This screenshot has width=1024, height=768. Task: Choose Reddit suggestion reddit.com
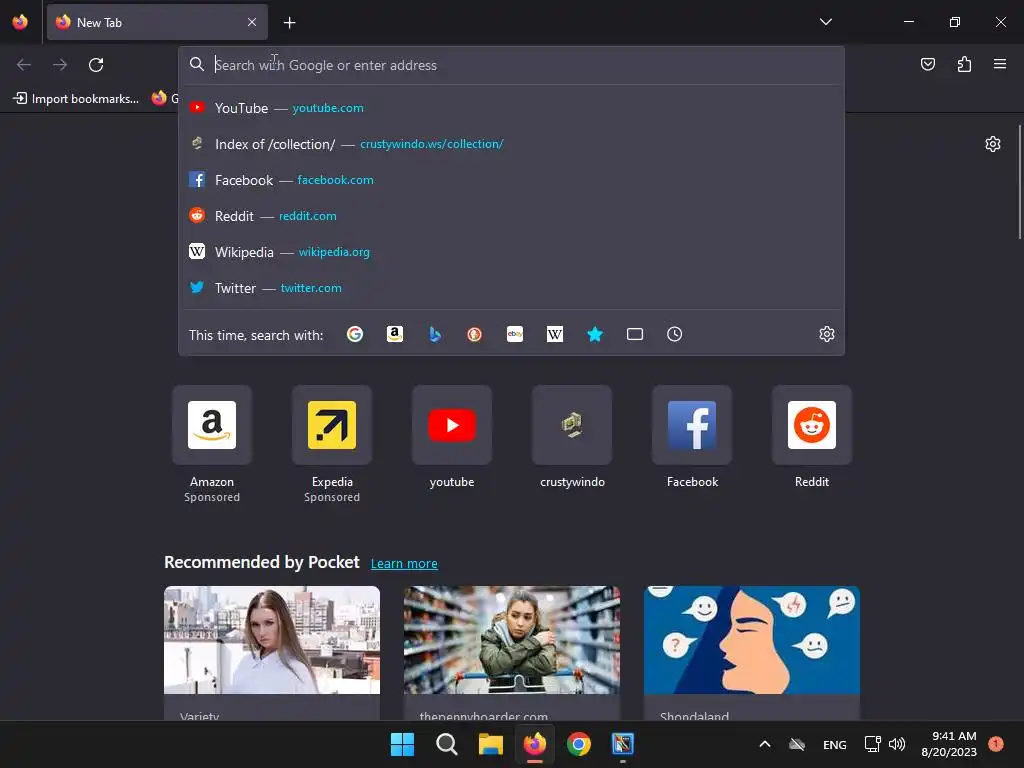coord(511,216)
